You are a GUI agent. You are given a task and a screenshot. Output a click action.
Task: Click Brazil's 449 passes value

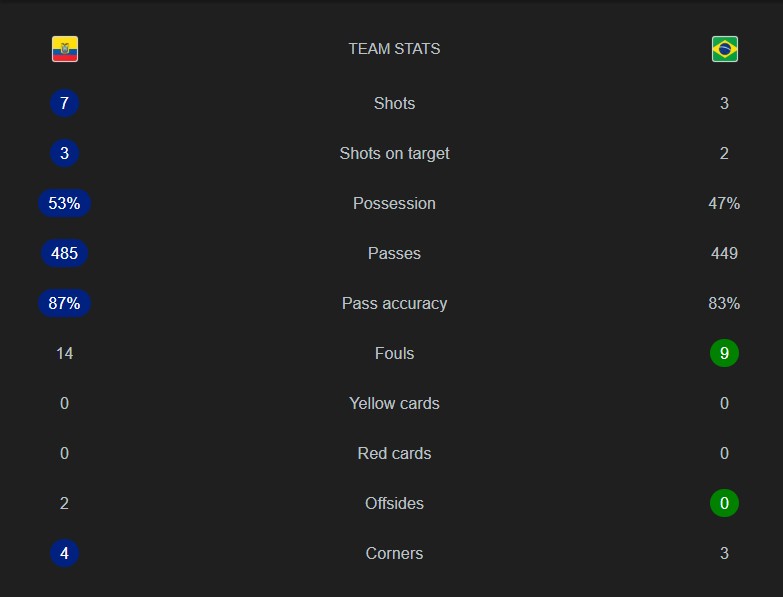pyautogui.click(x=724, y=253)
